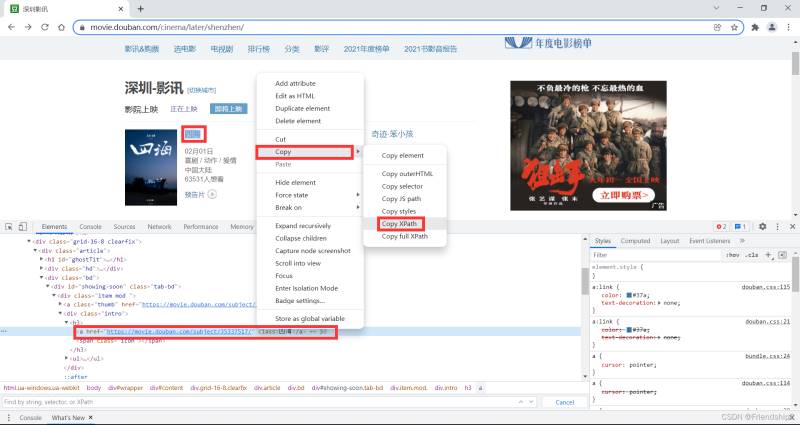Click browser forward arrow
800x425 pixels.
point(28,27)
